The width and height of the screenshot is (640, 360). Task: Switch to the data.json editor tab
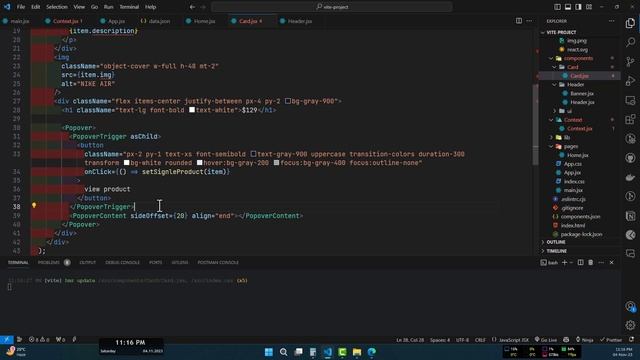(x=156, y=21)
